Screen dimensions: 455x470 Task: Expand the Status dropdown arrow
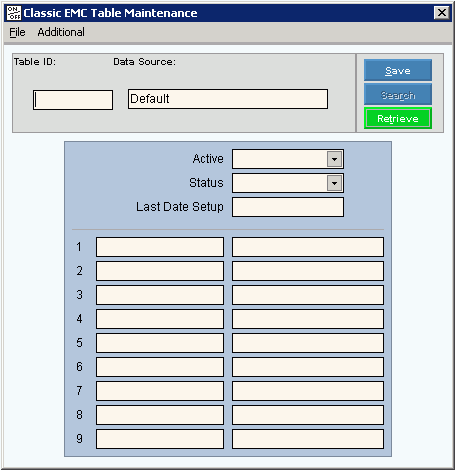click(334, 183)
